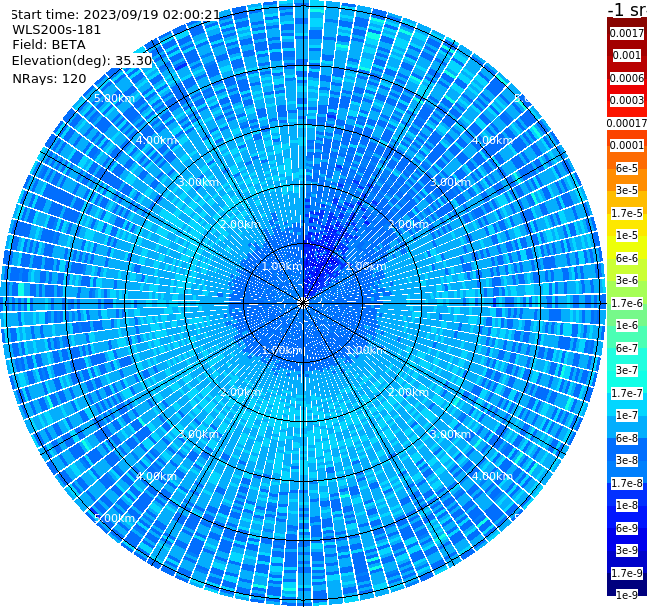647x607 pixels.
Task: Select the 1e-7 colorbar value
Action: (627, 415)
